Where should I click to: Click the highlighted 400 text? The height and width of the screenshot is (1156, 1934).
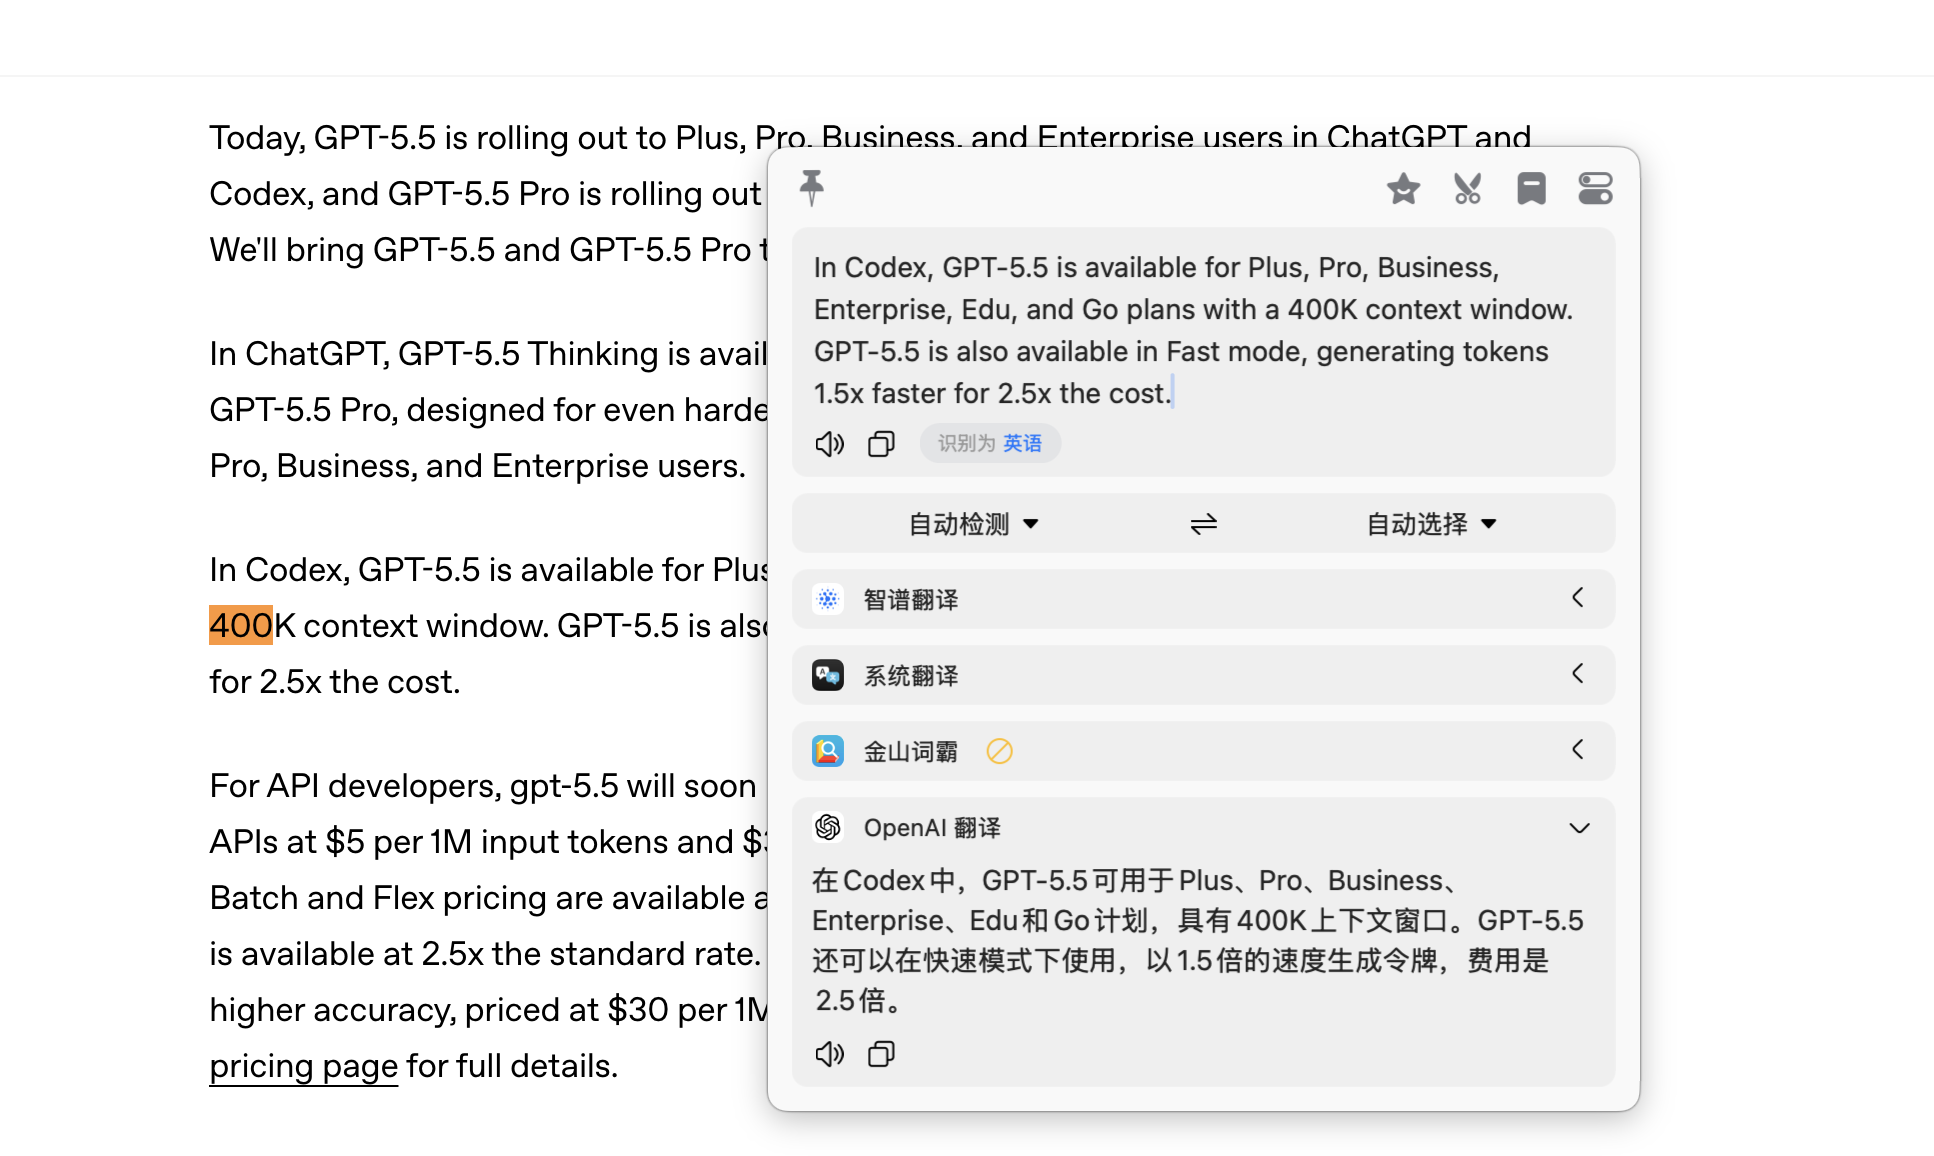240,626
